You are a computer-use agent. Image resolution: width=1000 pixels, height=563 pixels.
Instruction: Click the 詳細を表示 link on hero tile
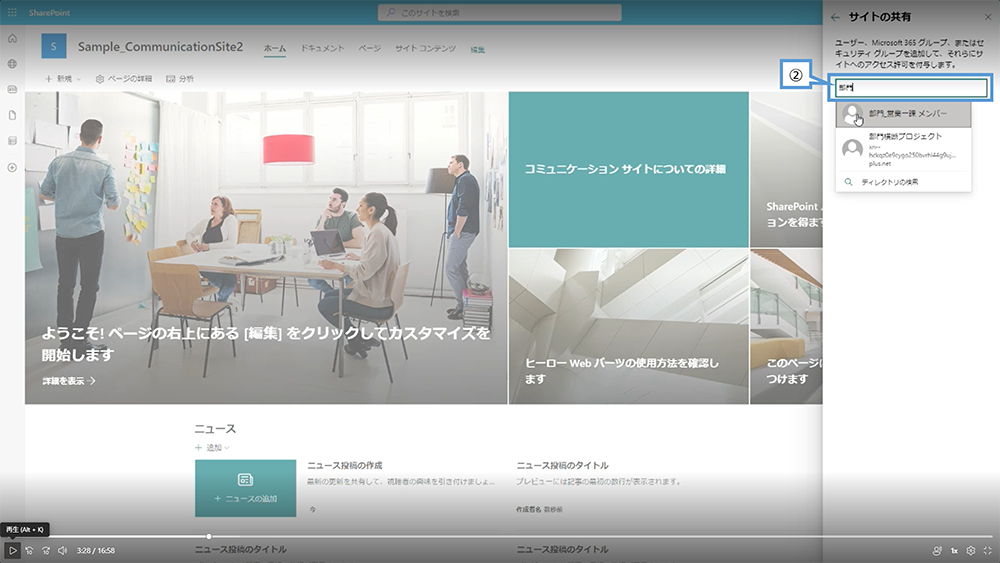pyautogui.click(x=69, y=381)
